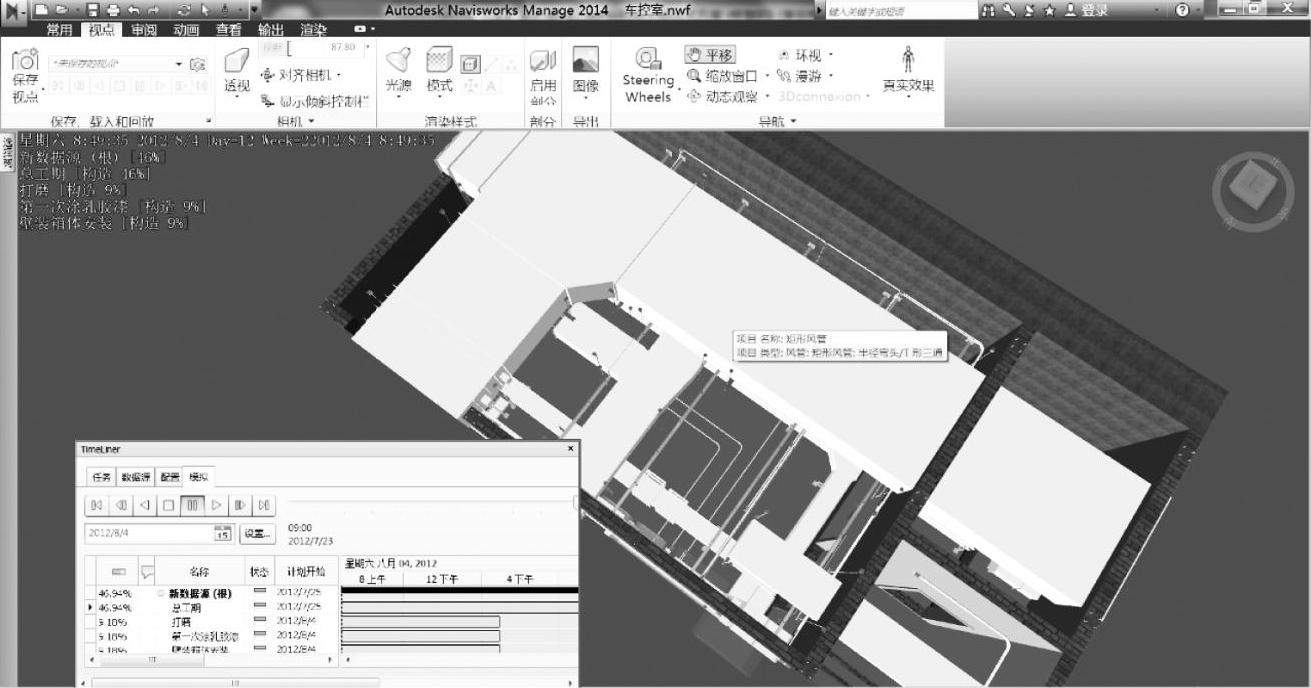The width and height of the screenshot is (1311, 688).
Task: Expand the 模式 render mode dropdown
Action: coord(439,86)
